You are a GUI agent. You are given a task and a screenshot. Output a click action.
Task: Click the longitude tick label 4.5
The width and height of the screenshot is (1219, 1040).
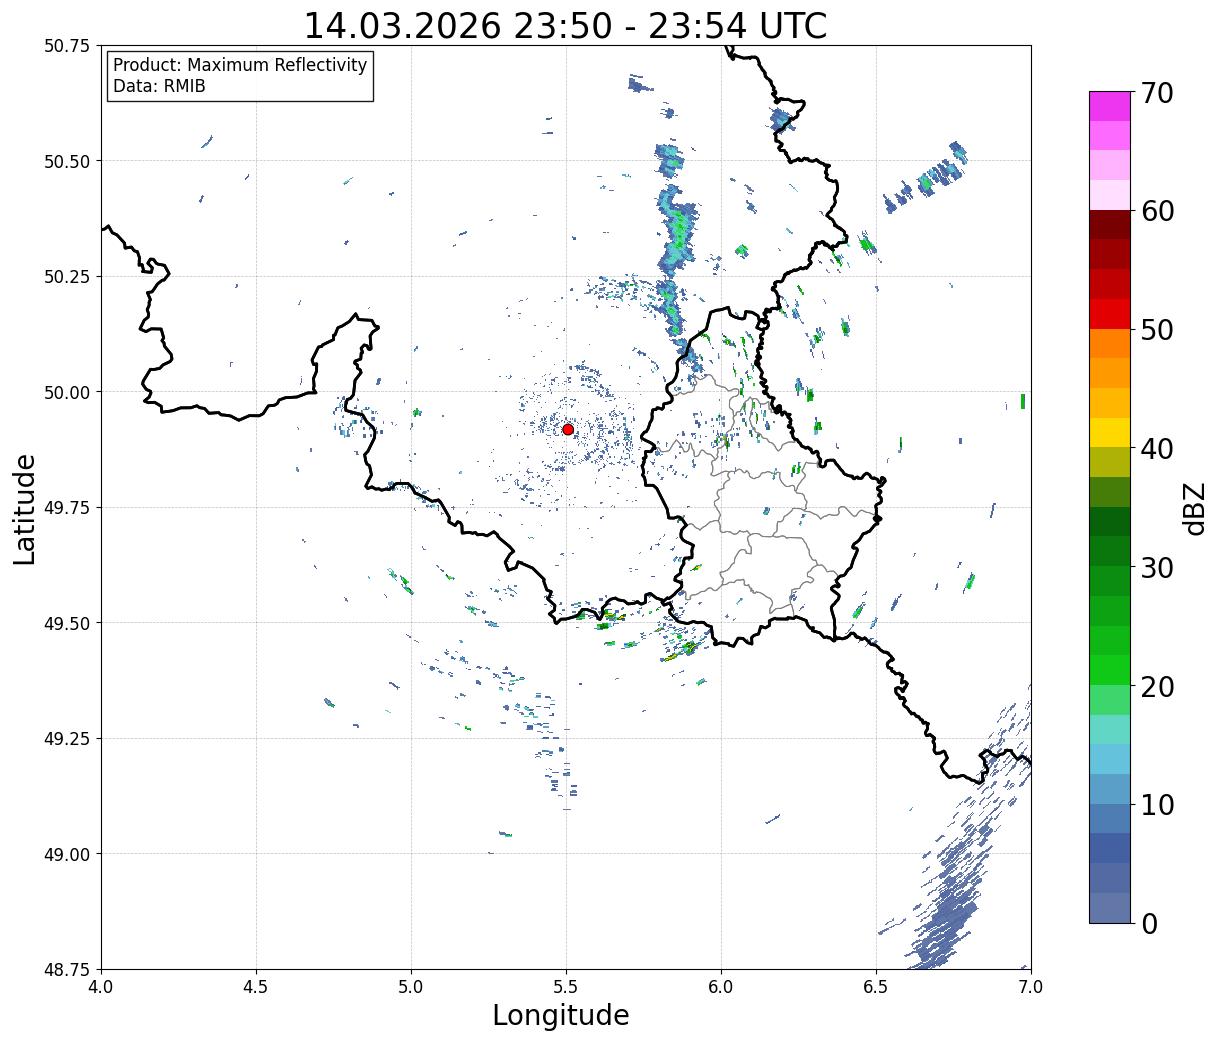(256, 986)
